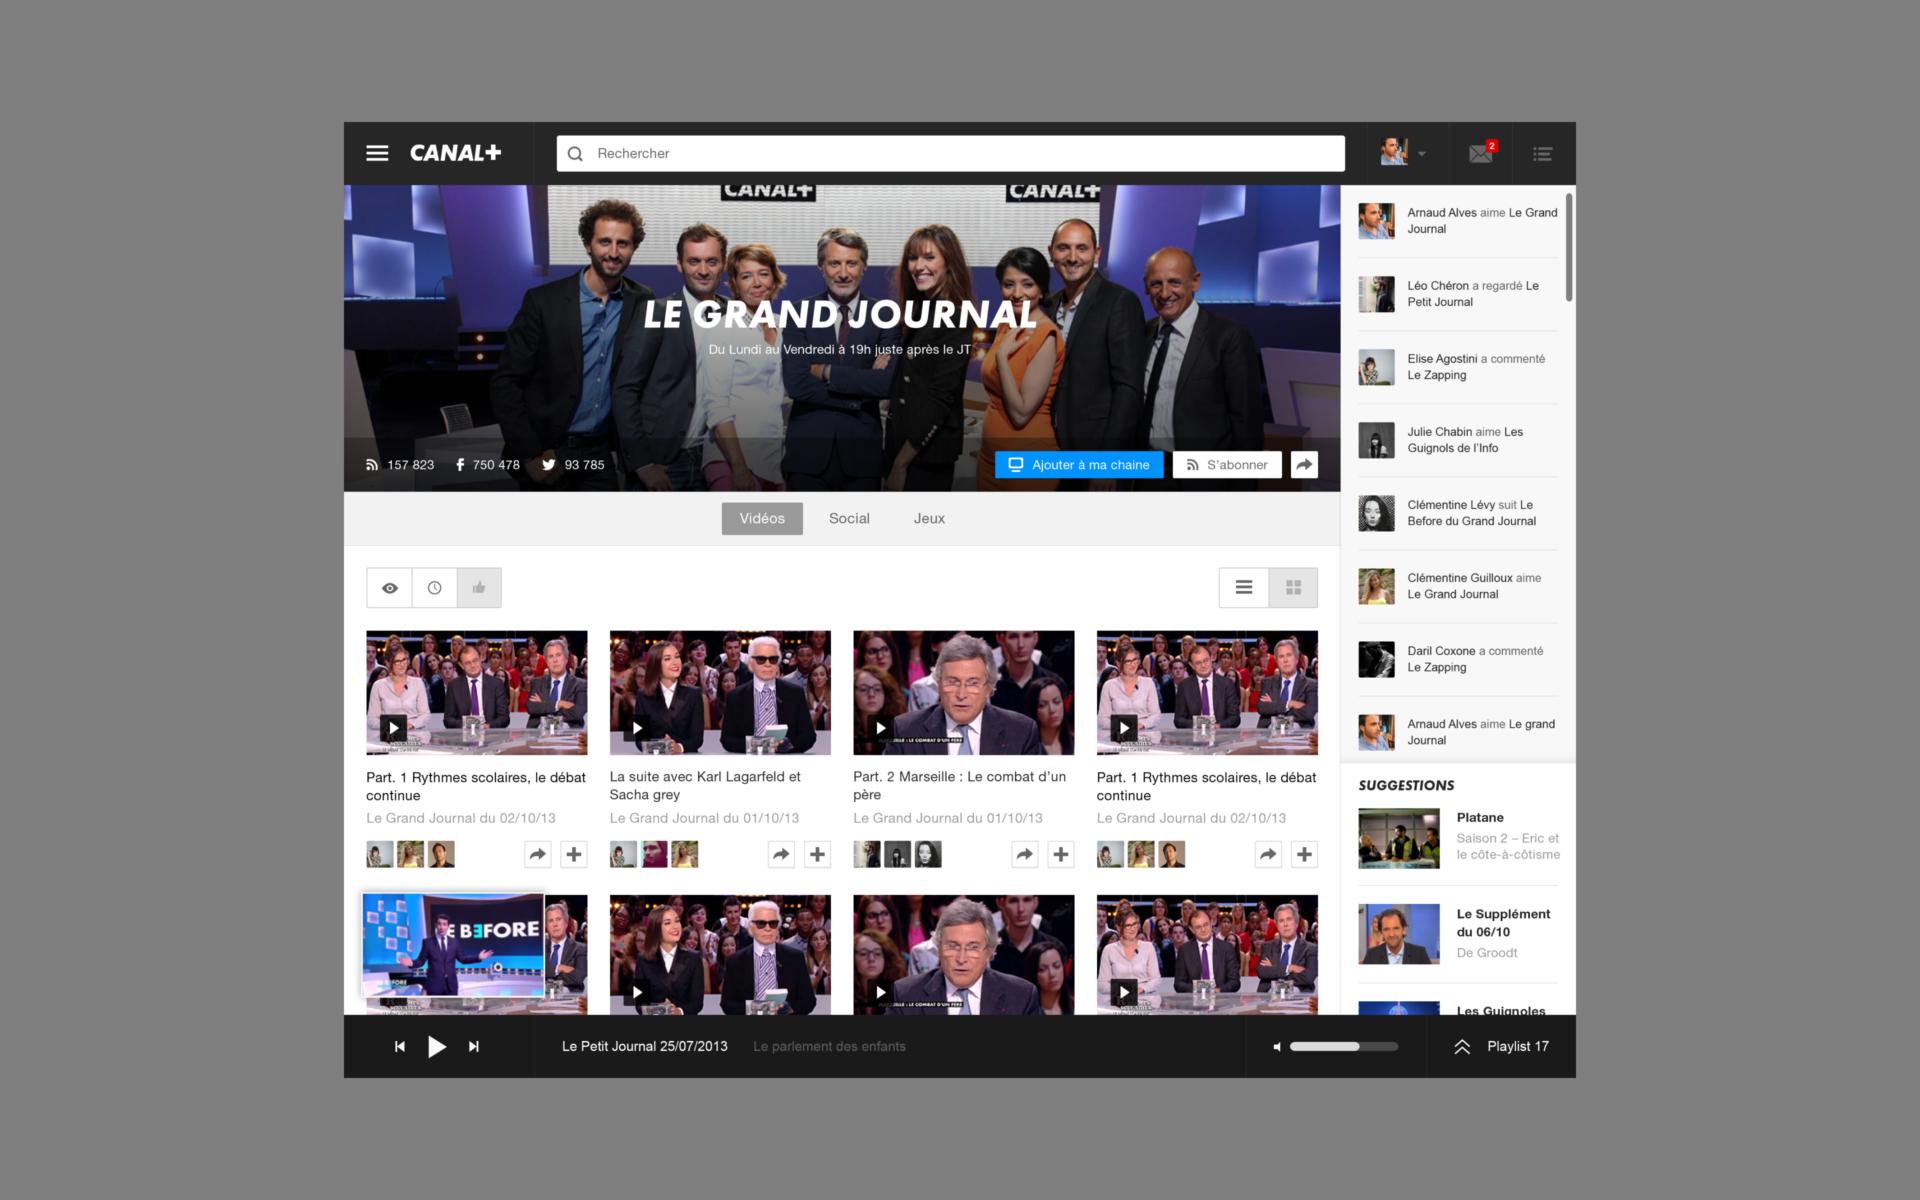Expand the Playlist 17 panel
Viewport: 1920px width, 1200px height.
[1461, 1046]
